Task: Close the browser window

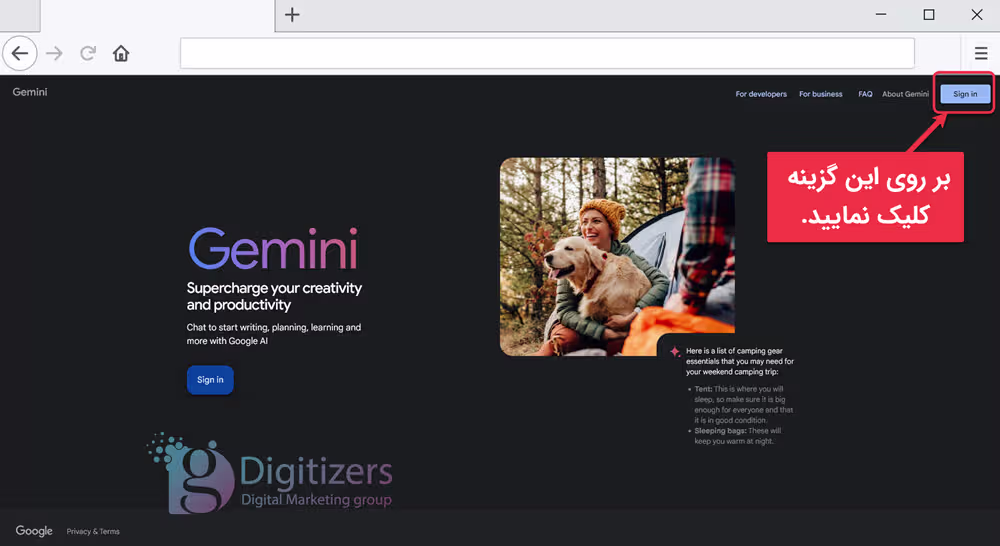Action: click(976, 14)
